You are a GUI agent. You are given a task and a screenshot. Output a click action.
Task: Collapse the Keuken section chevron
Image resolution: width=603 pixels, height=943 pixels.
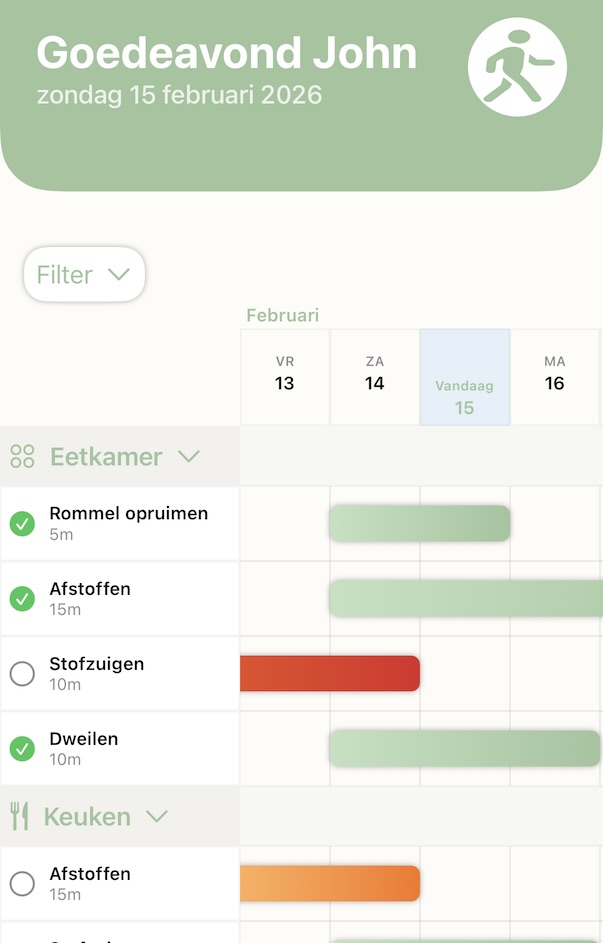tap(156, 817)
